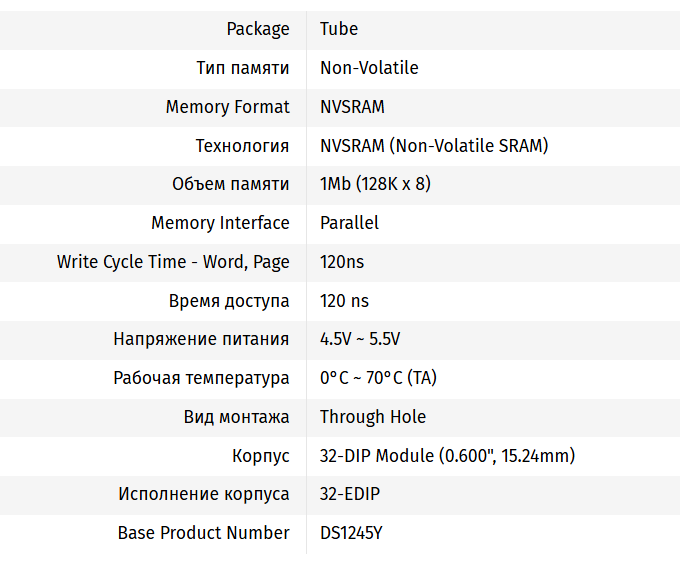
Task: Click the DS1245Y base product number
Action: tap(351, 533)
